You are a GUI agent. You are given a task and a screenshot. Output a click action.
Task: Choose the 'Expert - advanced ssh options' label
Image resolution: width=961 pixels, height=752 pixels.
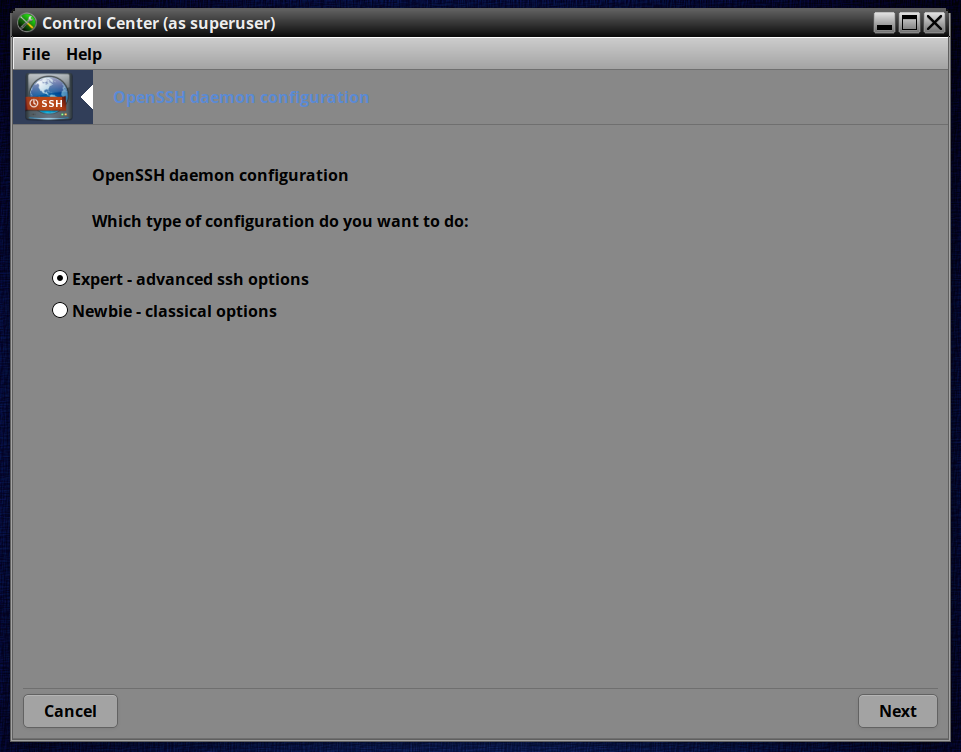pyautogui.click(x=191, y=279)
